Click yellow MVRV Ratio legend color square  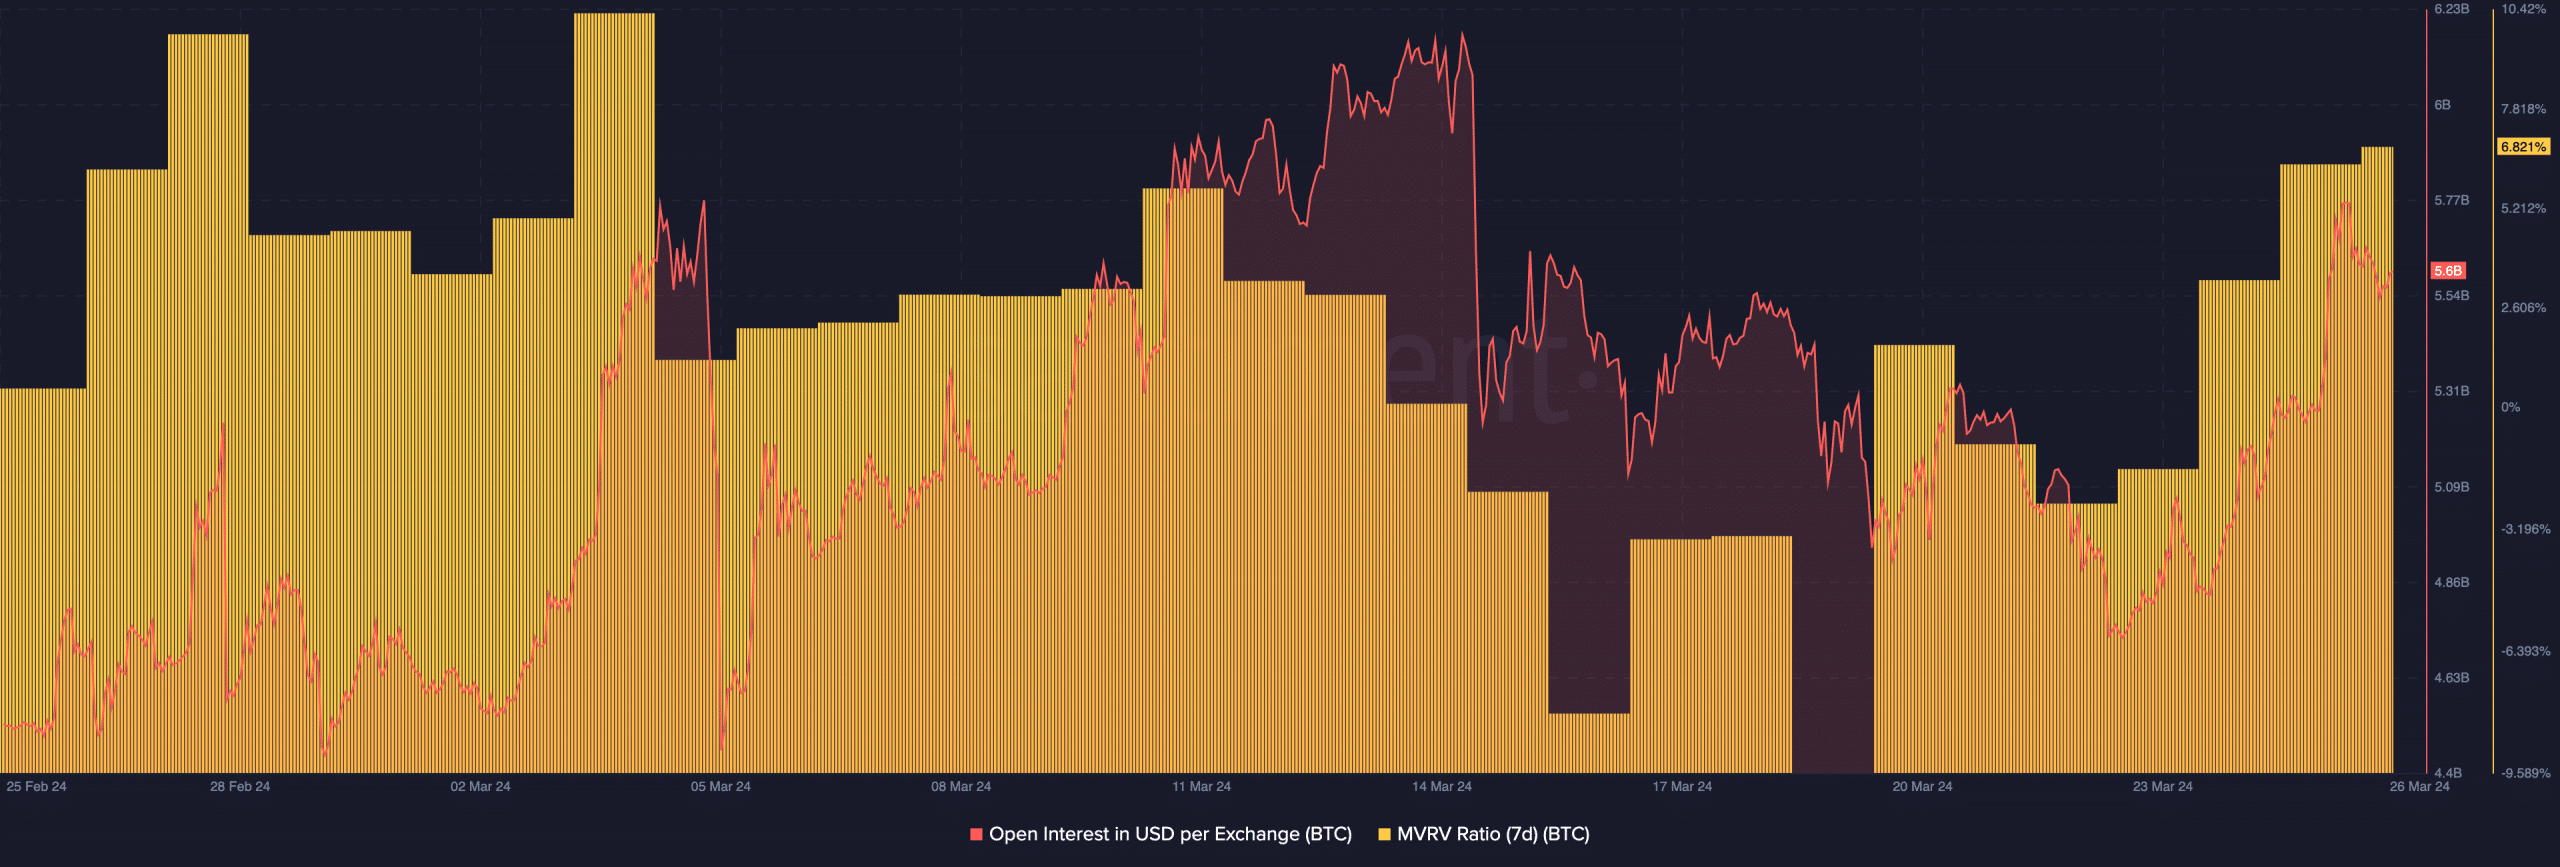coord(1384,834)
